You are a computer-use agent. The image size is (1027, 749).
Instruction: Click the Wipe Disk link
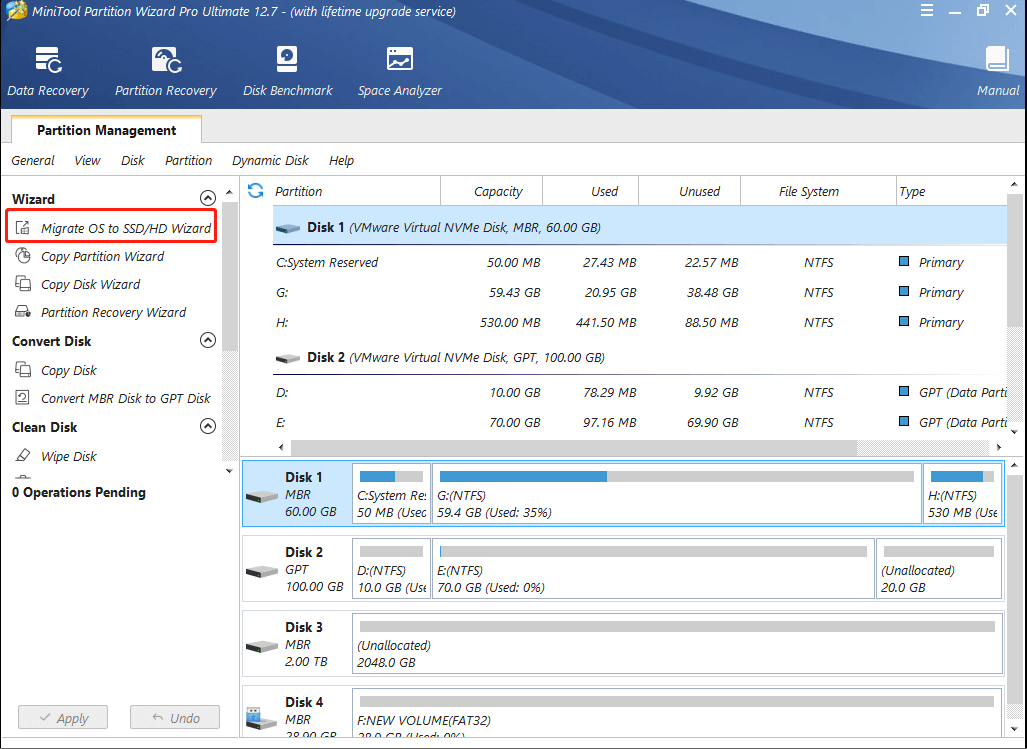click(x=68, y=456)
